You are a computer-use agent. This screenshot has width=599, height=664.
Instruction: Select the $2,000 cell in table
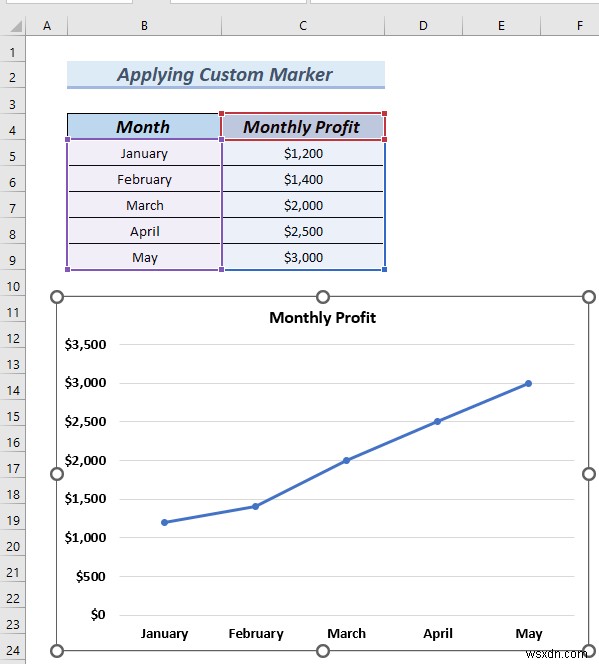(x=303, y=205)
